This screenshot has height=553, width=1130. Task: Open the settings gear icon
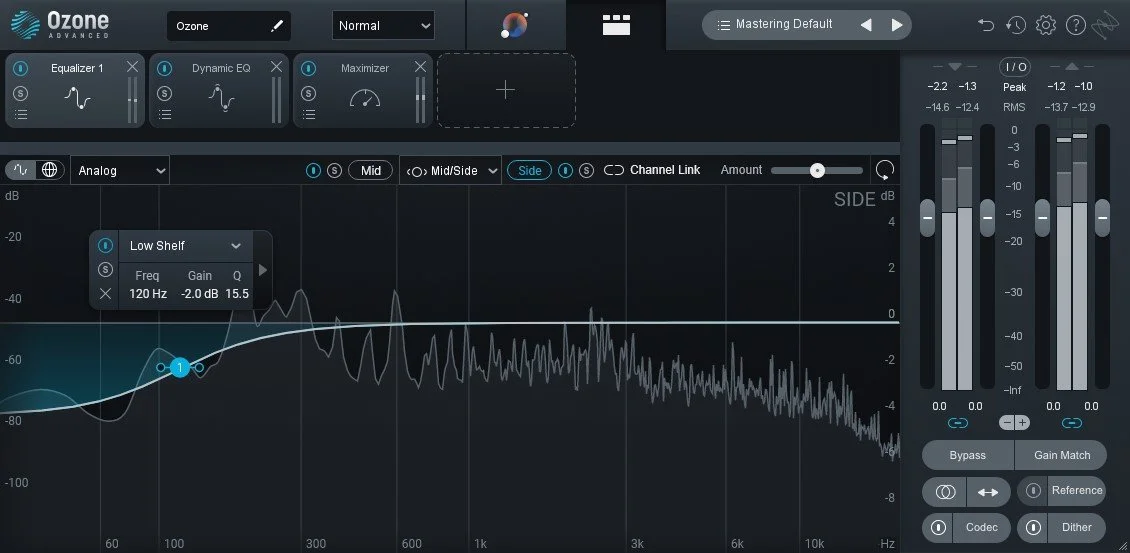1046,25
